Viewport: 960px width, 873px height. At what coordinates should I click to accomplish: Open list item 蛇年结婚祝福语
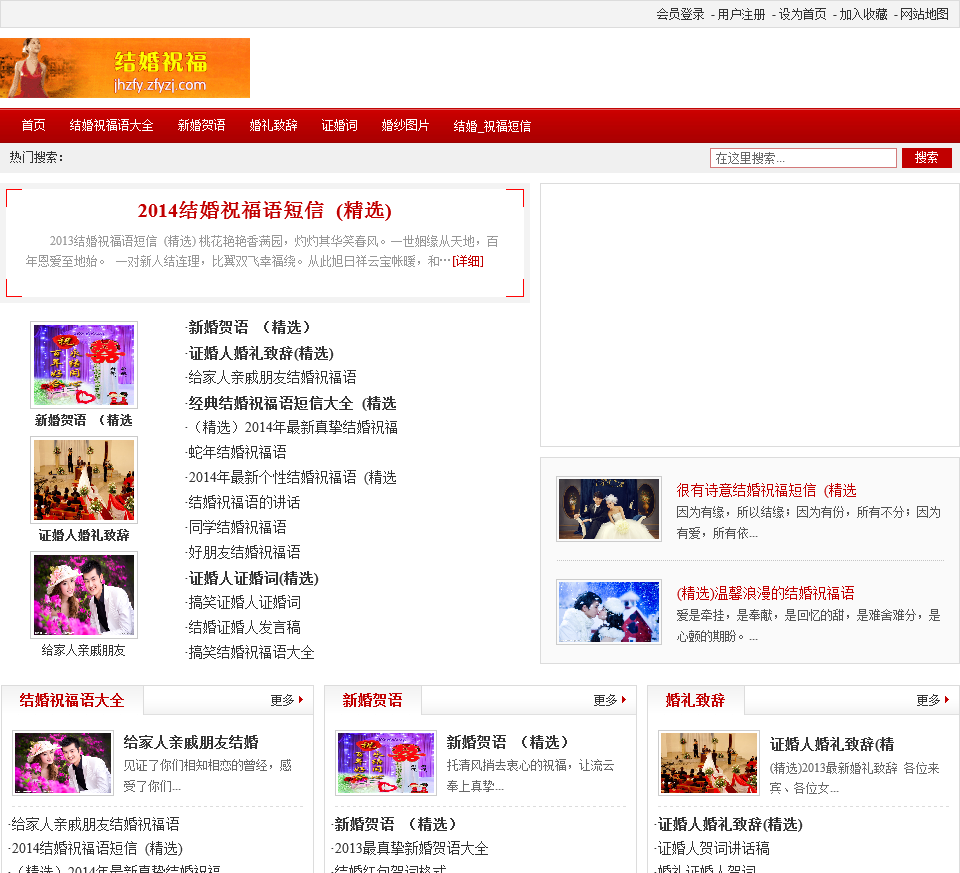pyautogui.click(x=237, y=452)
